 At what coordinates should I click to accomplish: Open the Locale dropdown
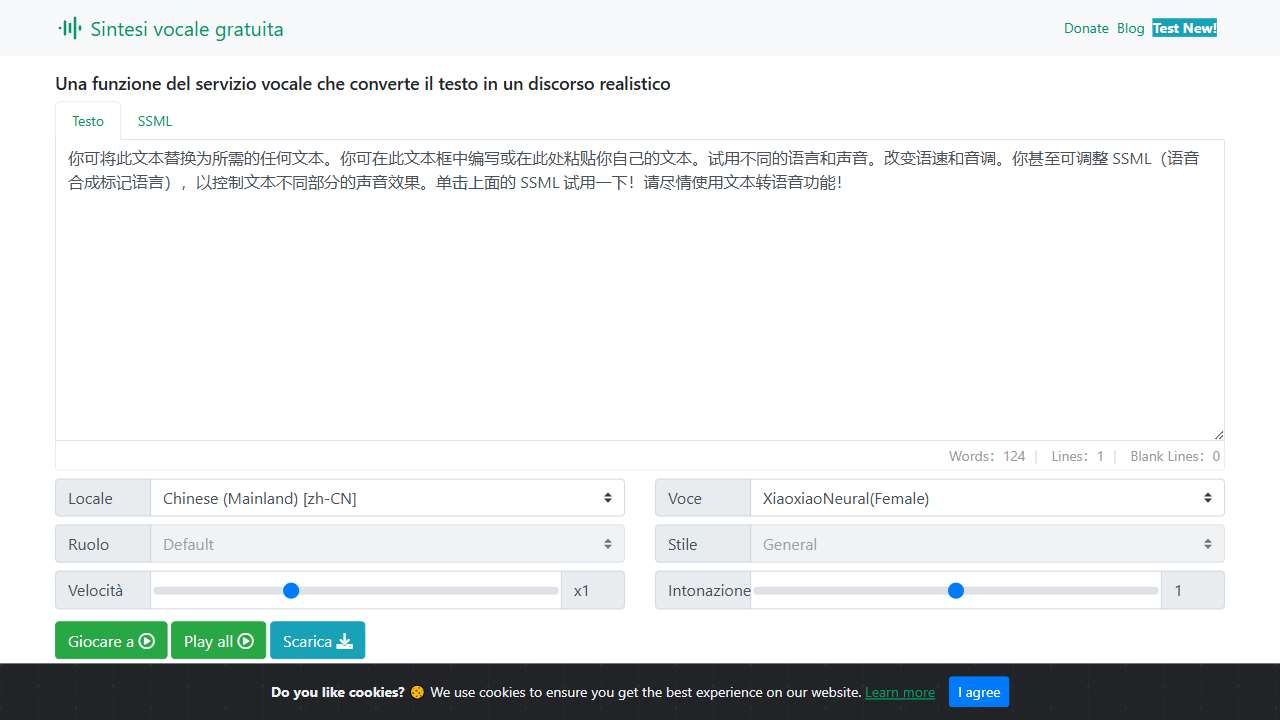coord(387,498)
